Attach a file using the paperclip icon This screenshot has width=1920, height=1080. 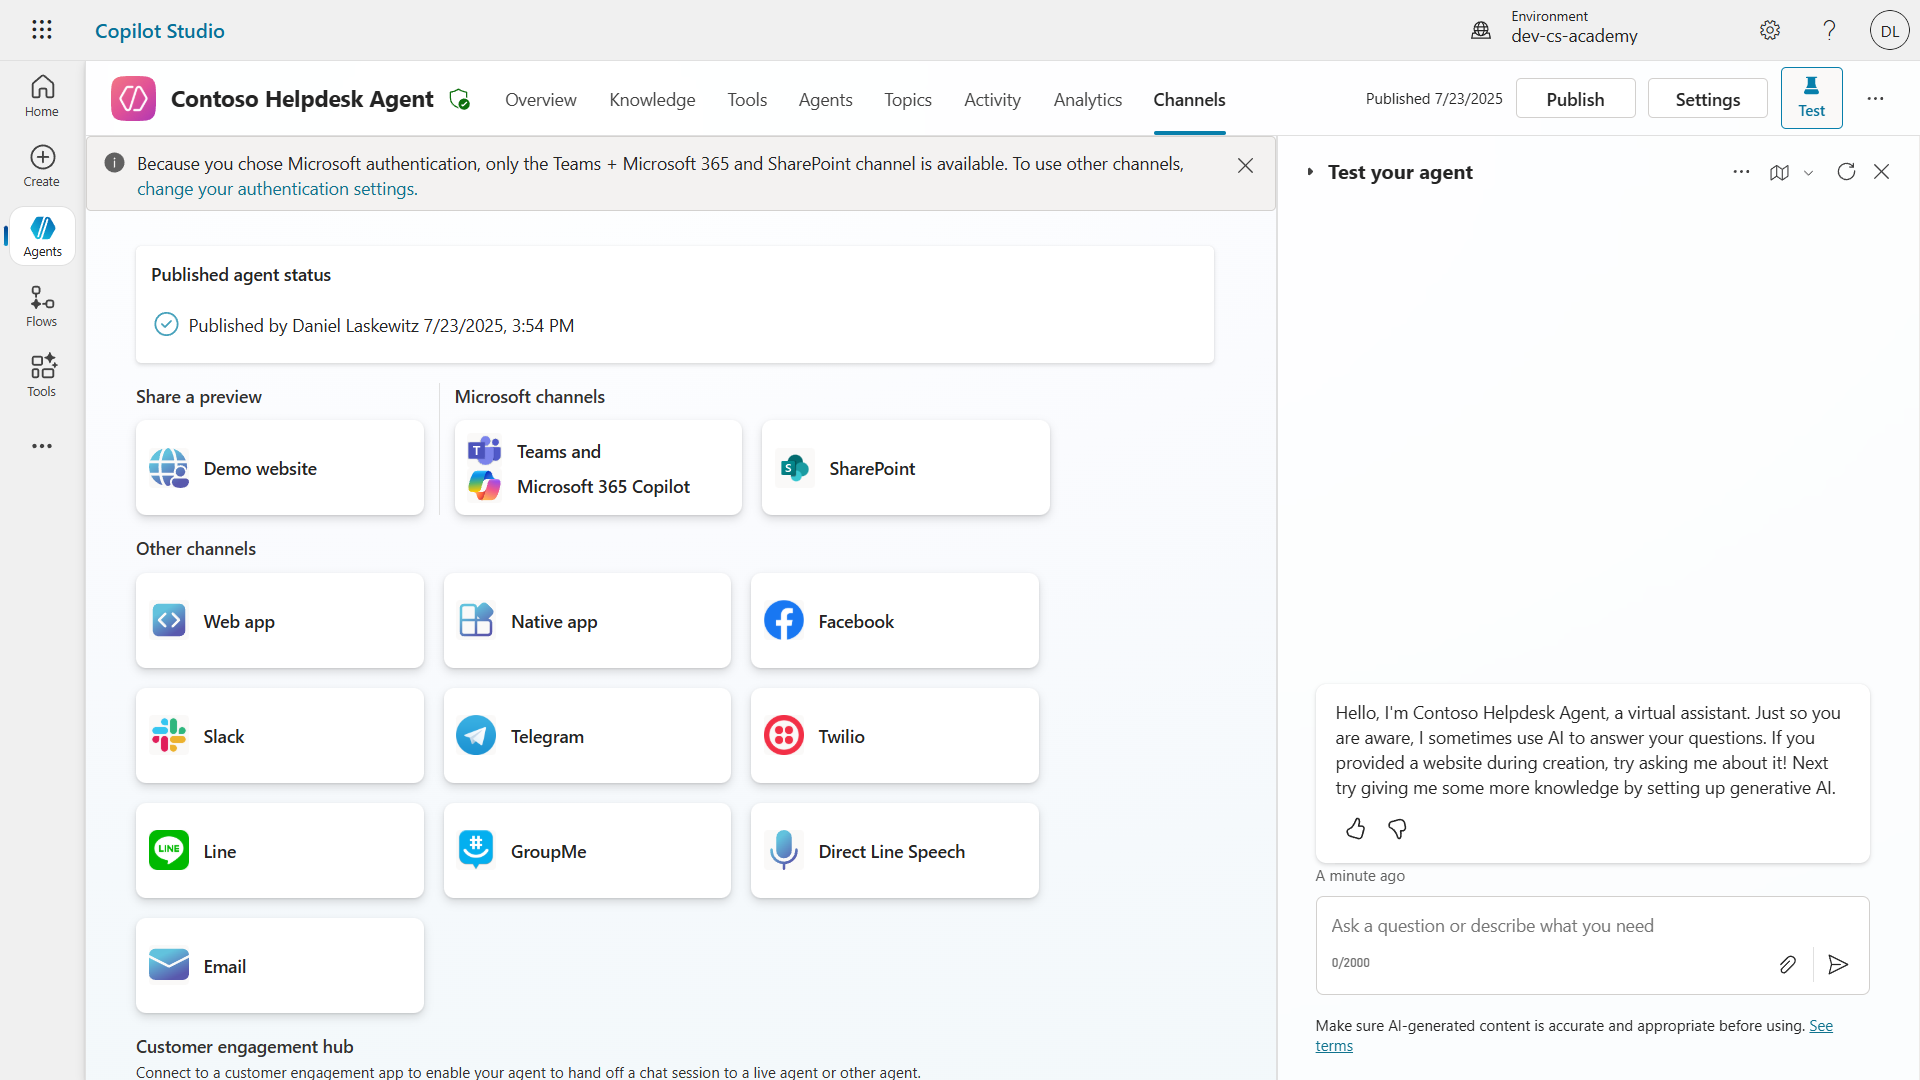[1788, 964]
